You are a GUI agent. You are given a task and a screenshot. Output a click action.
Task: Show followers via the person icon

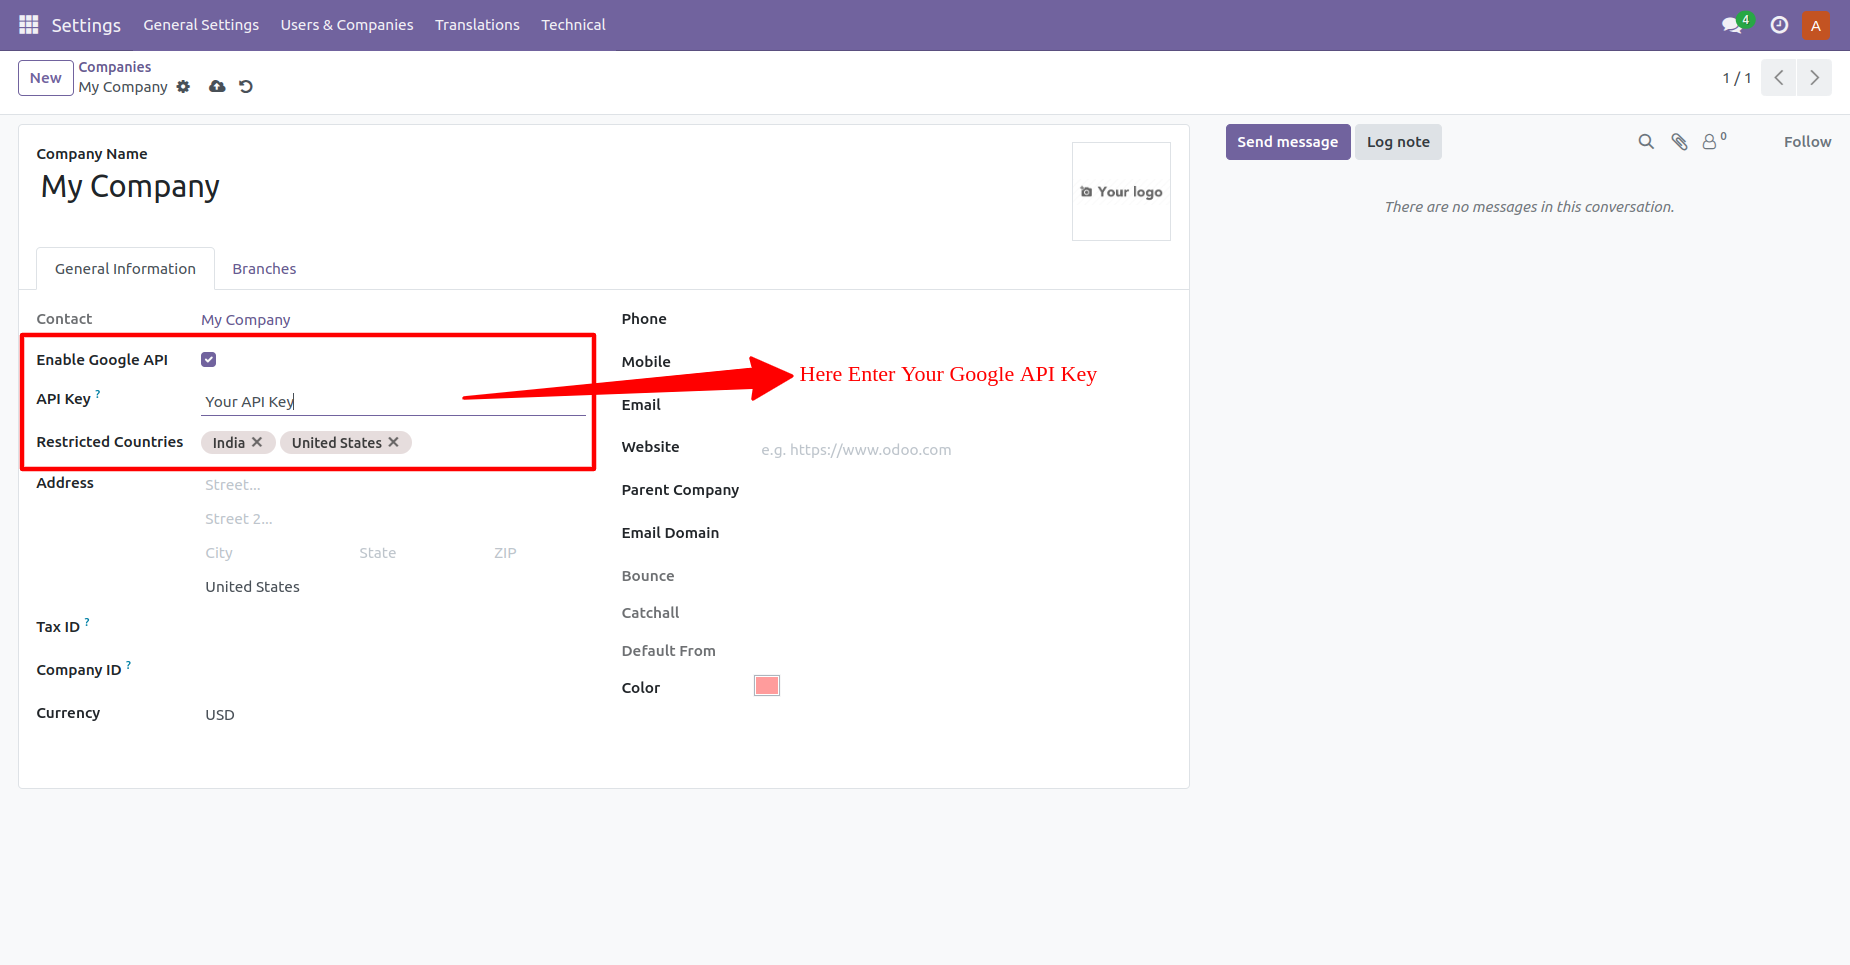coord(1710,141)
